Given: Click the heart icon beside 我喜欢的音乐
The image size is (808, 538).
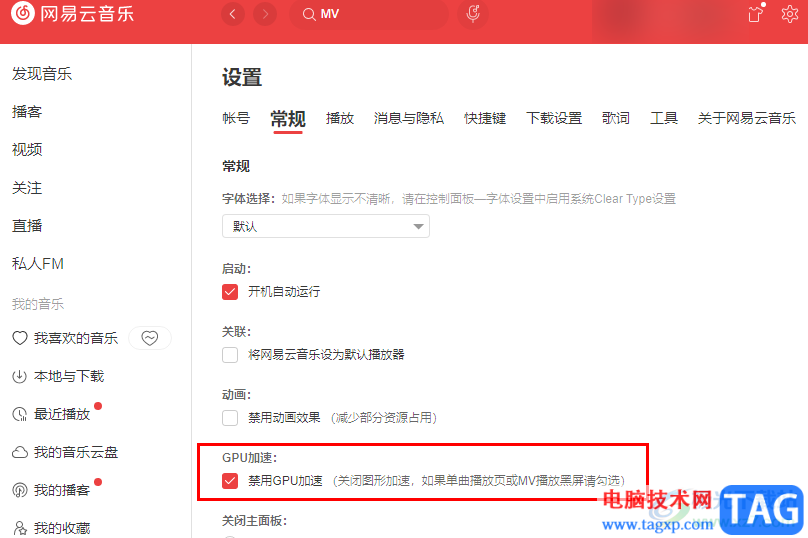Looking at the screenshot, I should point(20,338).
